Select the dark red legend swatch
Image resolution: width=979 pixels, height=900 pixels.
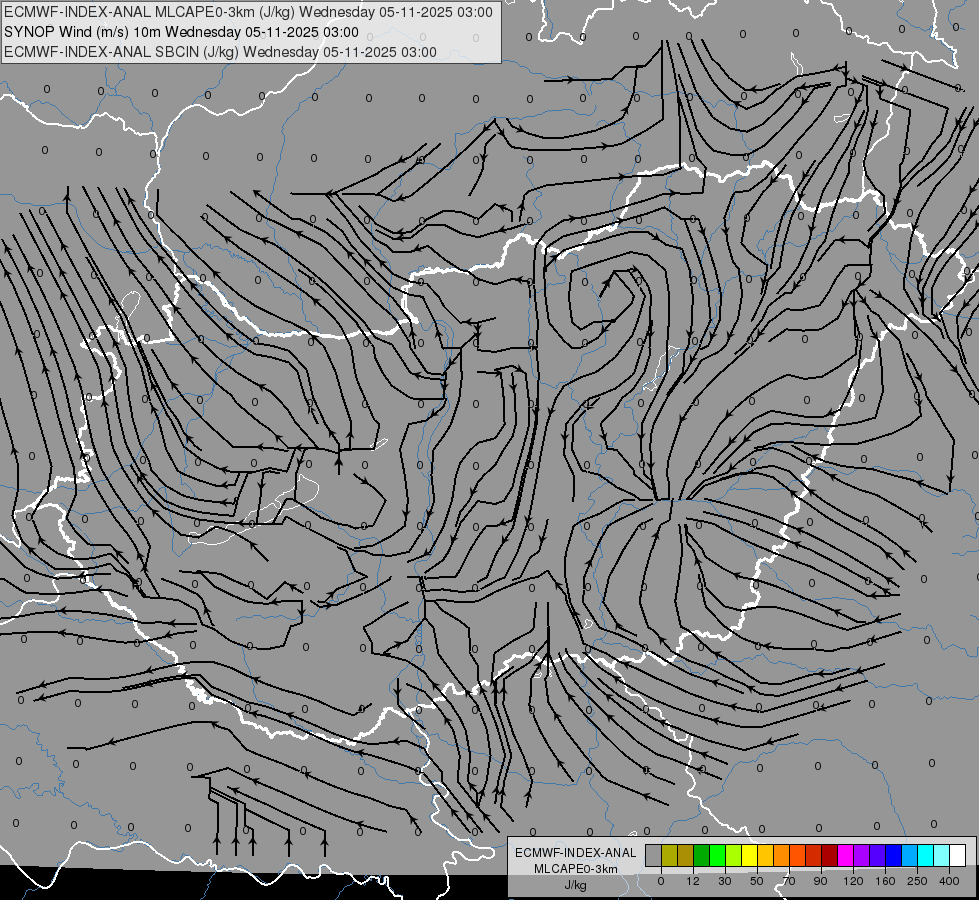click(x=830, y=855)
